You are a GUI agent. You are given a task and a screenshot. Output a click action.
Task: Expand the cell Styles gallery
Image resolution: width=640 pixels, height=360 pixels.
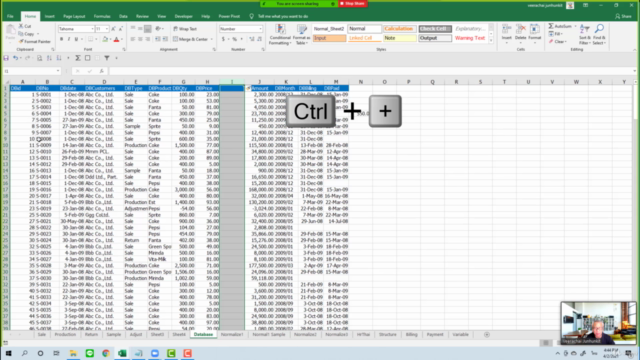(491, 41)
